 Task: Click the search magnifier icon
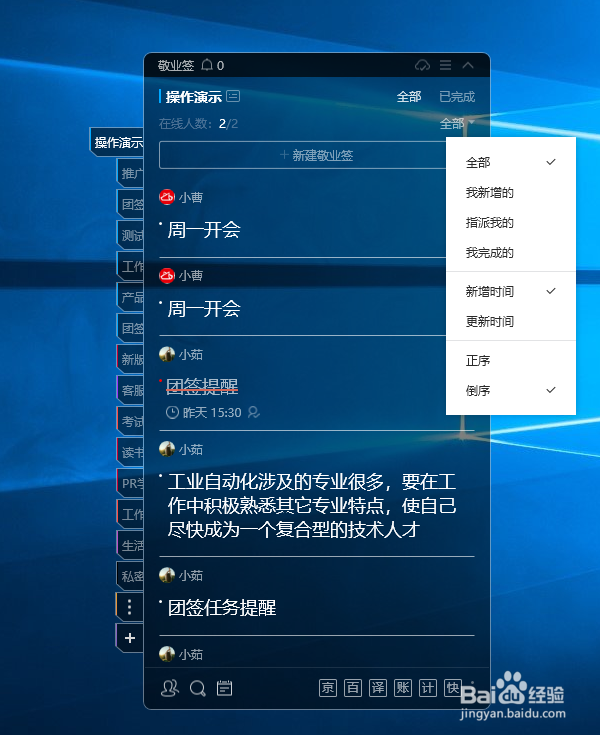pos(197,688)
